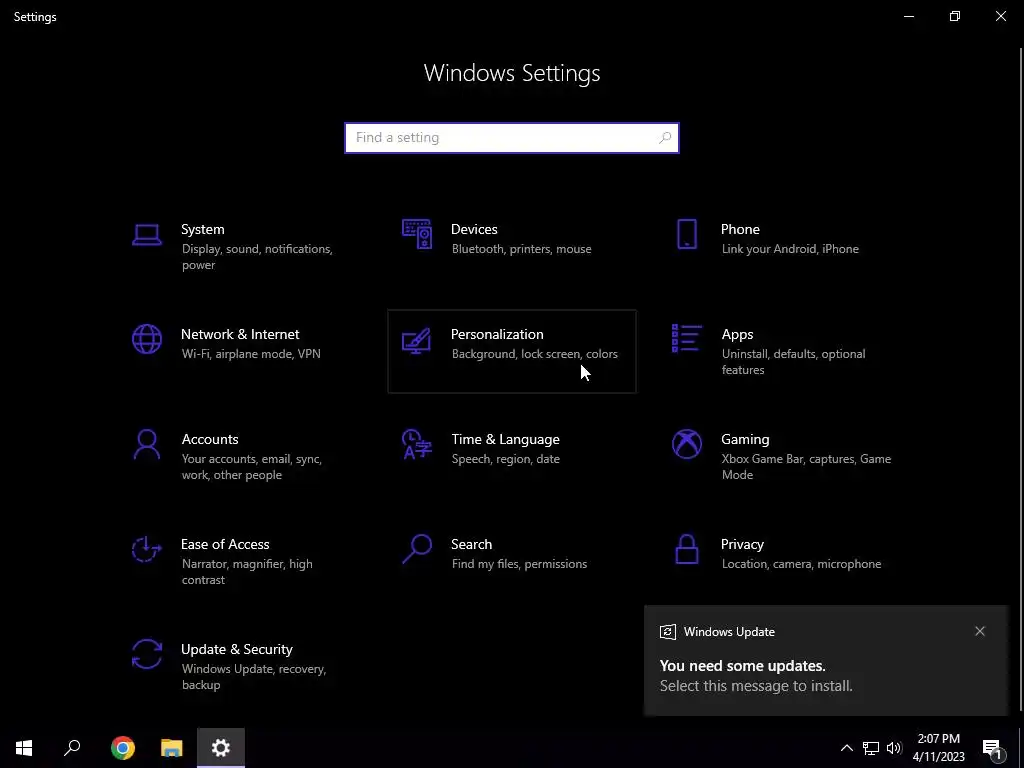Click the Privacy padlock icon
This screenshot has width=1024, height=768.
point(686,549)
